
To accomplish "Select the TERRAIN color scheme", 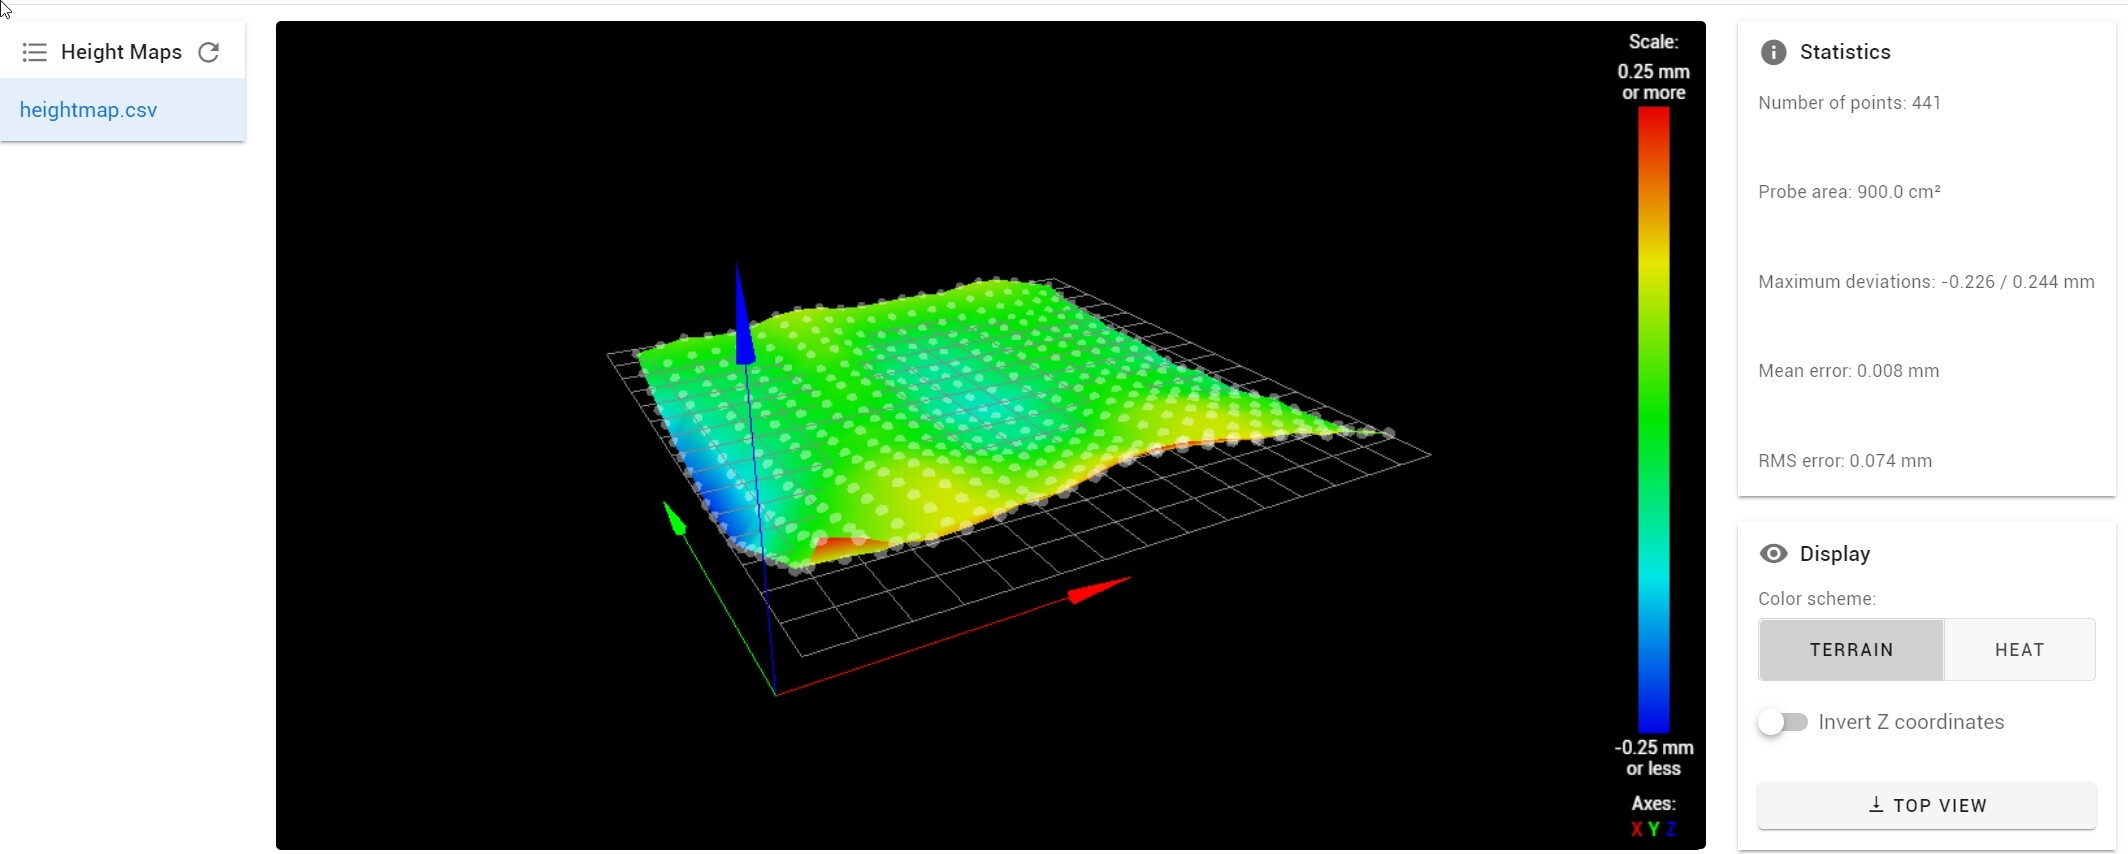I will tap(1851, 650).
